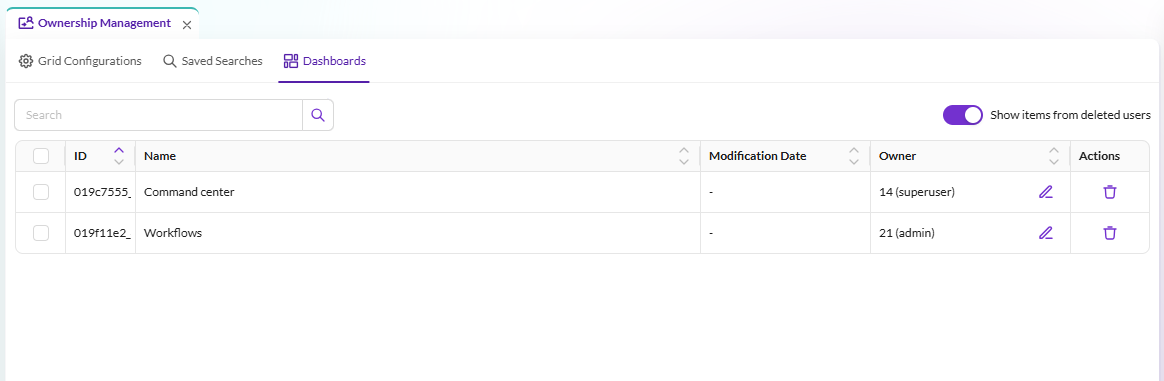Image resolution: width=1164 pixels, height=381 pixels.
Task: Sort by Name column arrows
Action: coord(684,156)
